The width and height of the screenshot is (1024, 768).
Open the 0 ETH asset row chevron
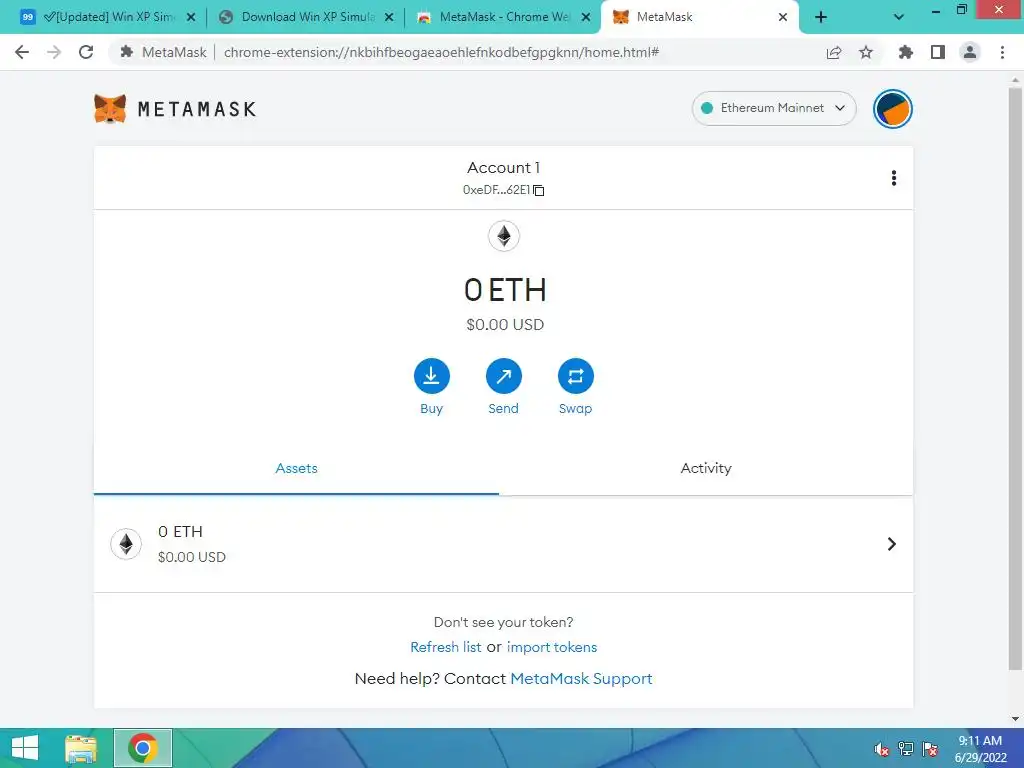click(891, 544)
